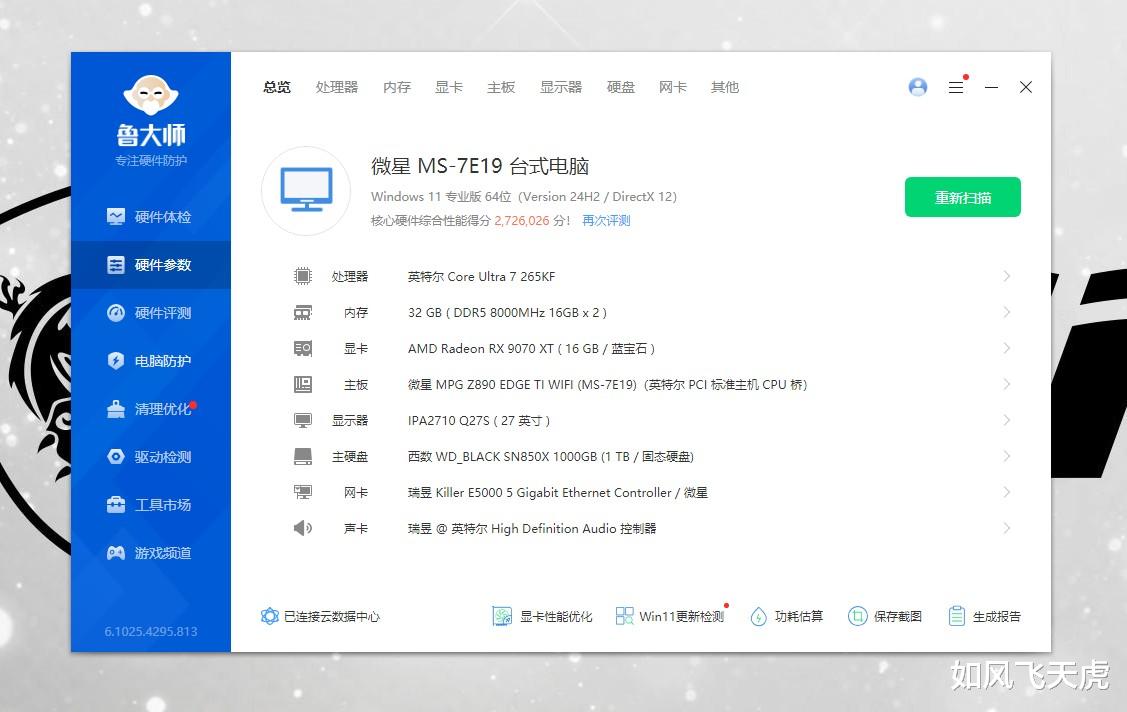
Task: Click the 鲁大师 mascot logo
Action: click(151, 95)
